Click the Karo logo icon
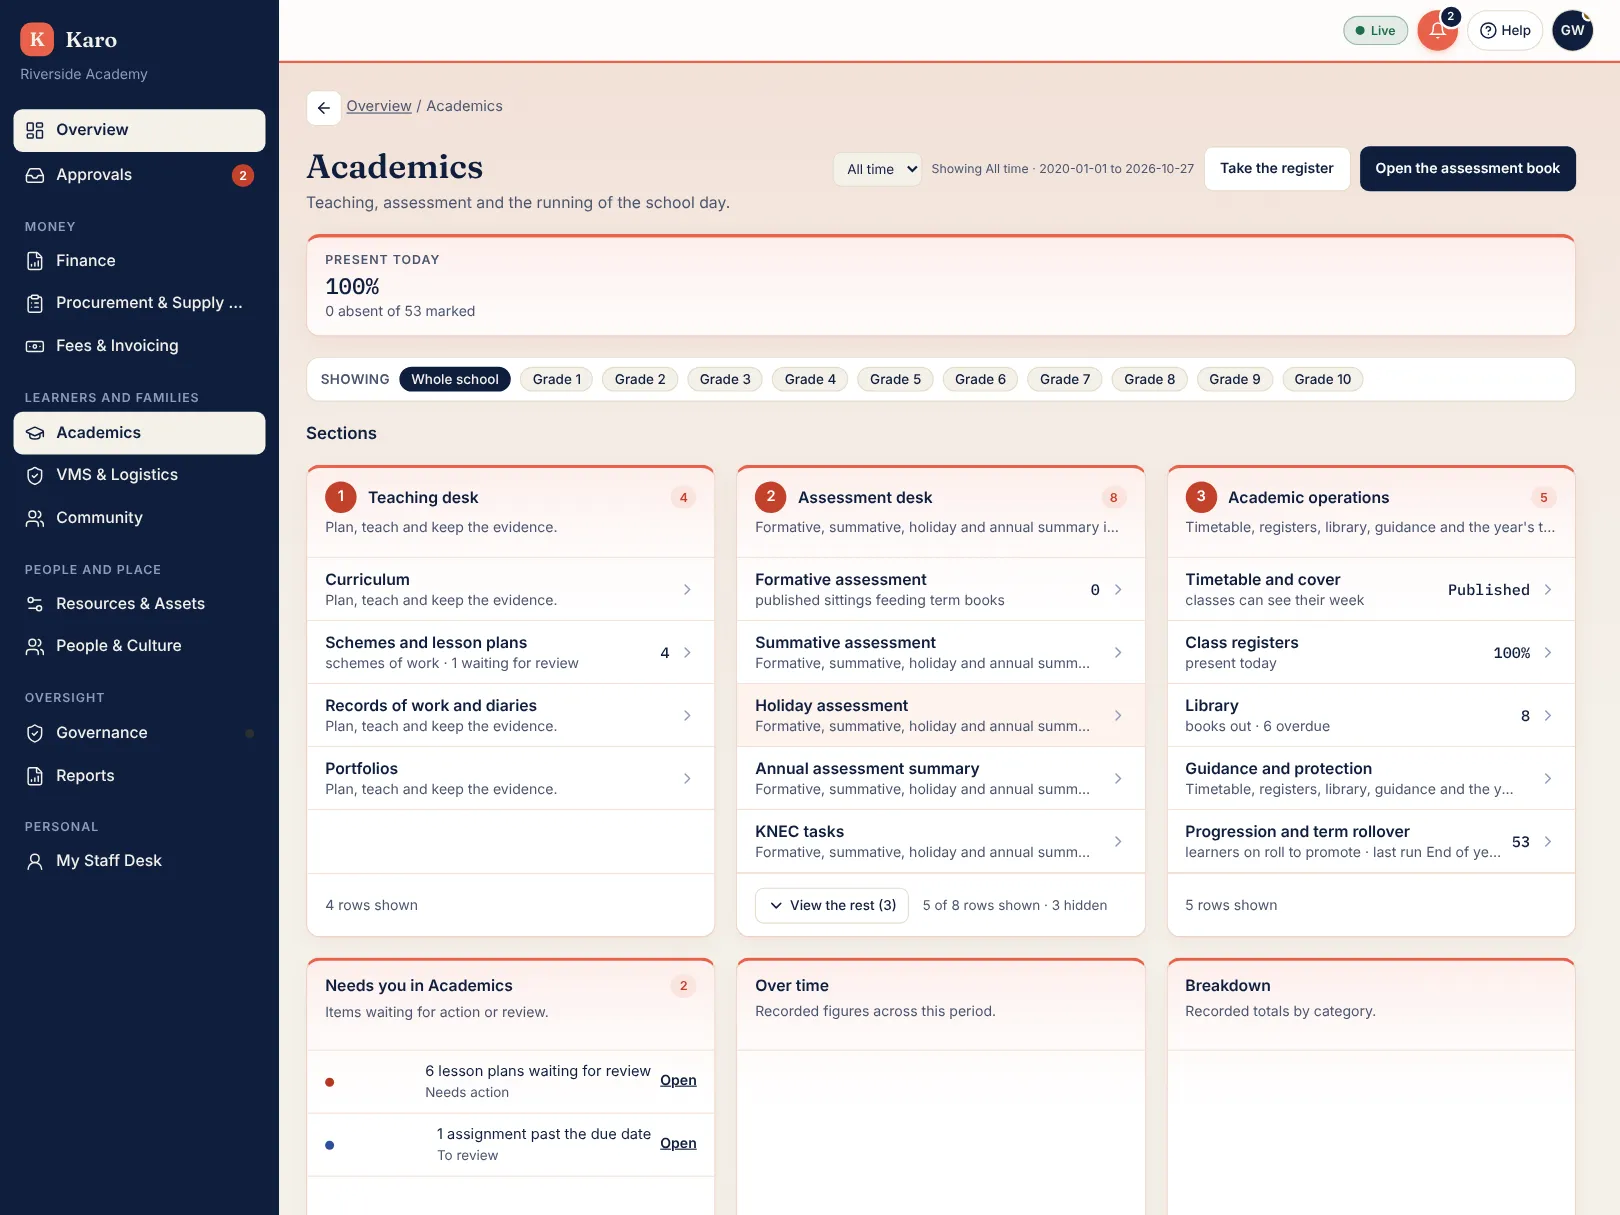 (37, 39)
